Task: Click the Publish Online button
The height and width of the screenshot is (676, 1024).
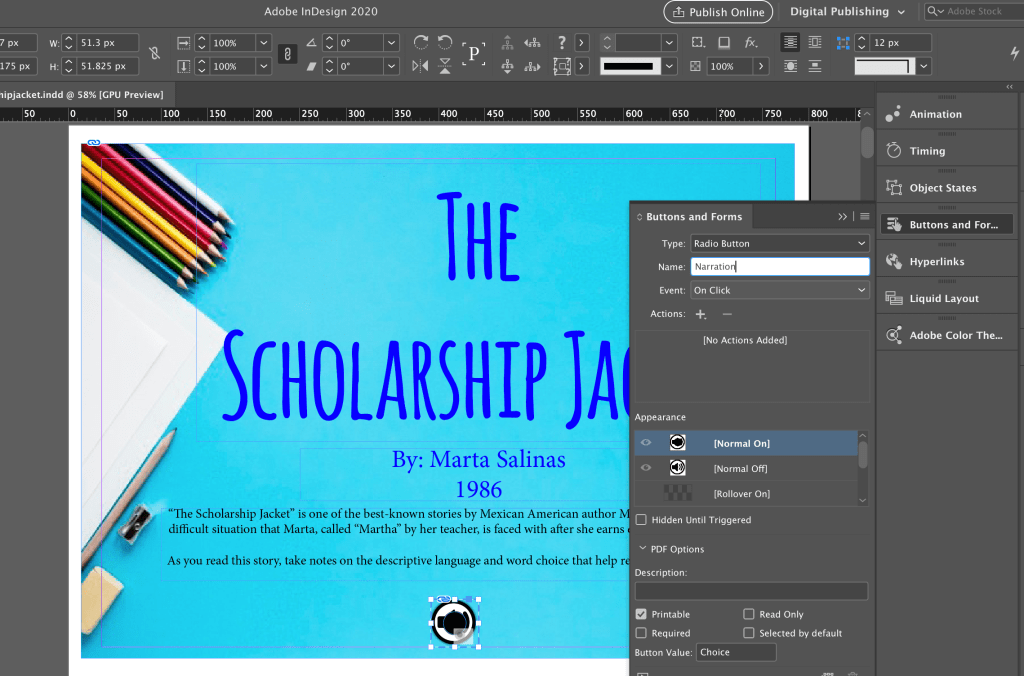Action: point(718,12)
